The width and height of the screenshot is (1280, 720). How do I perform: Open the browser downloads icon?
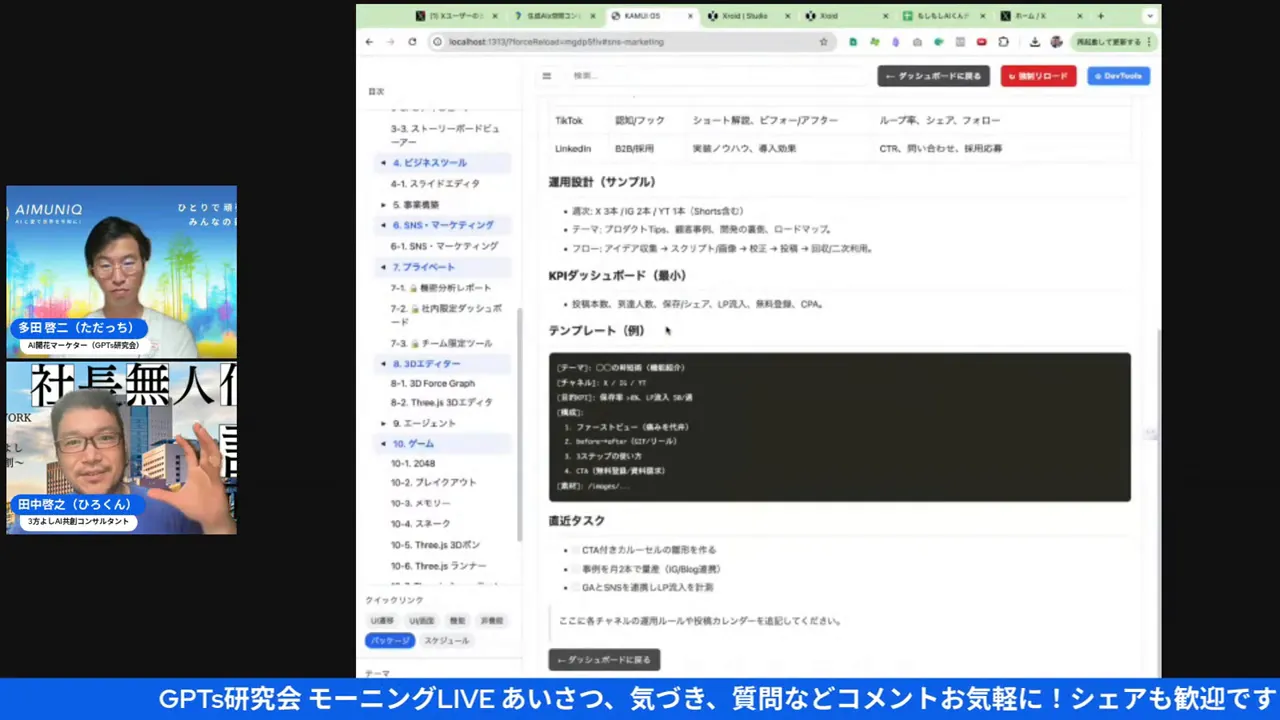[x=1034, y=42]
